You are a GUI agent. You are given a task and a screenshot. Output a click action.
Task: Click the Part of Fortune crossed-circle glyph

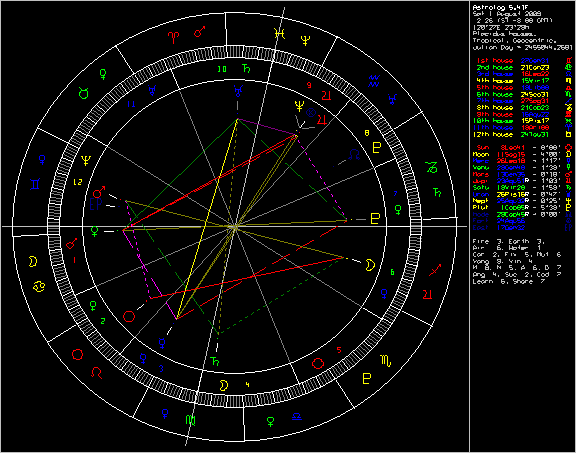point(311,113)
